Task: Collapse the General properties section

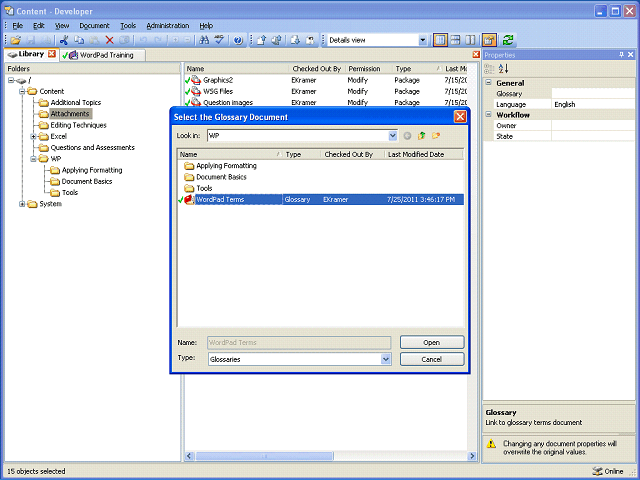Action: tap(488, 83)
